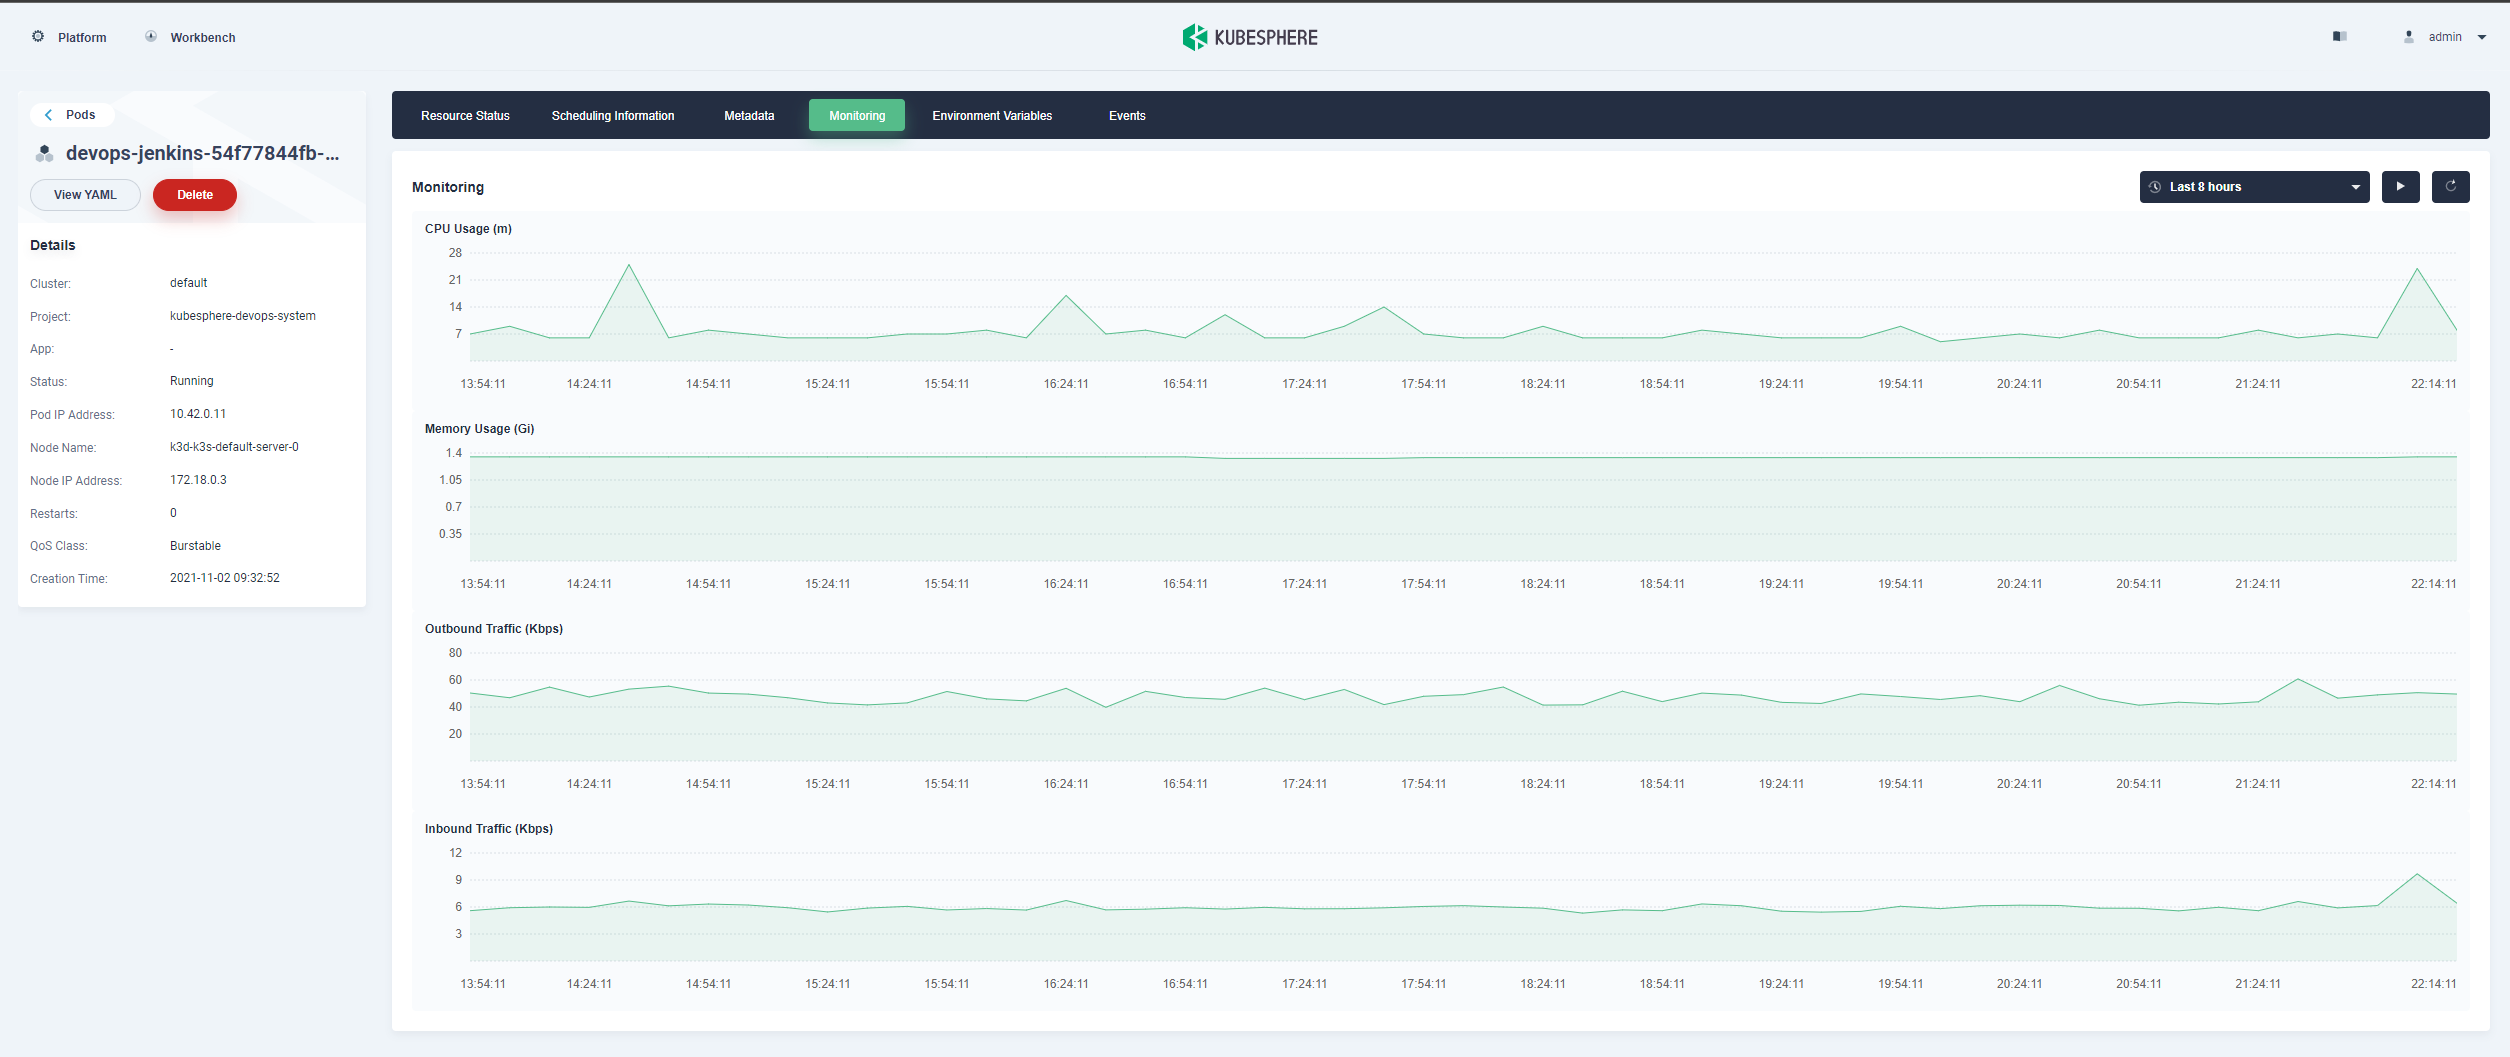Viewport: 2510px width, 1057px height.
Task: Refresh the monitoring charts with the refresh icon
Action: (2451, 187)
